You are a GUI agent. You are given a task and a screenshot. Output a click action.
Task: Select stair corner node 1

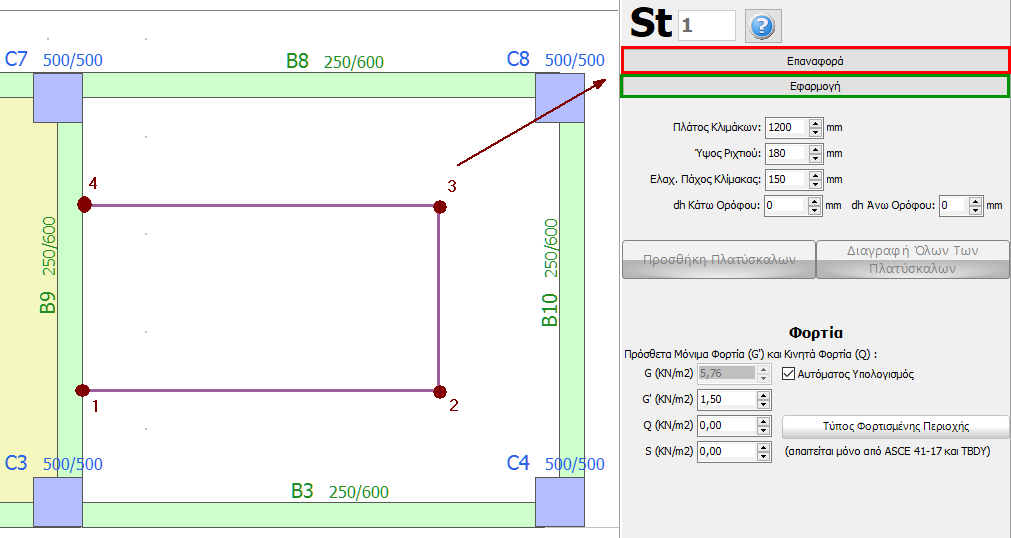tap(83, 391)
